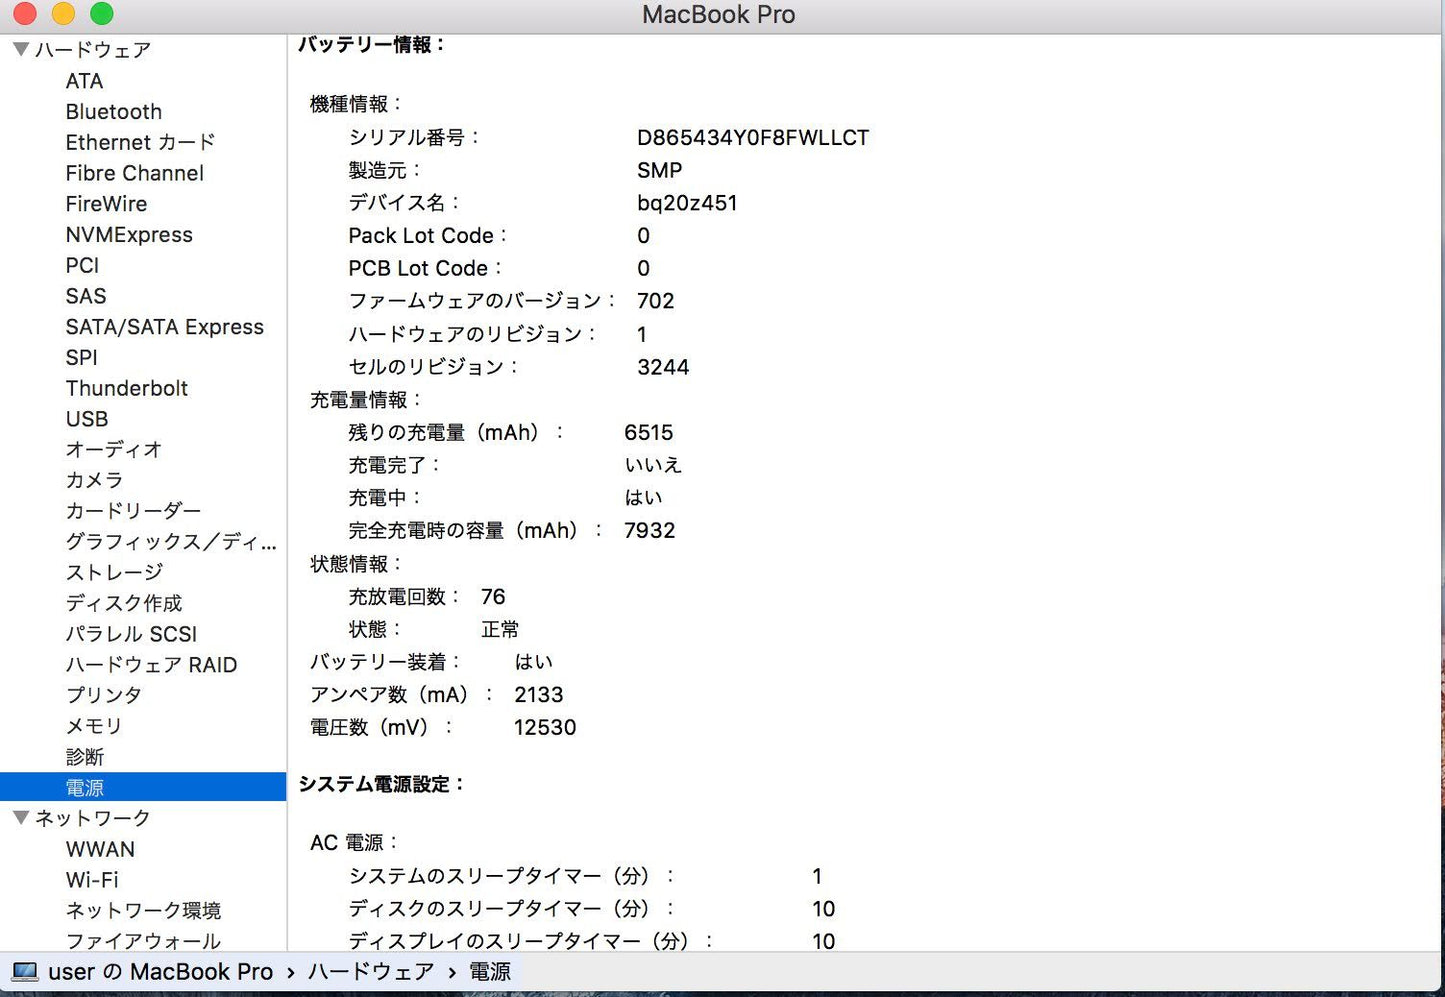Select Bluetooth in the sidebar
This screenshot has height=997, width=1445.
point(113,112)
